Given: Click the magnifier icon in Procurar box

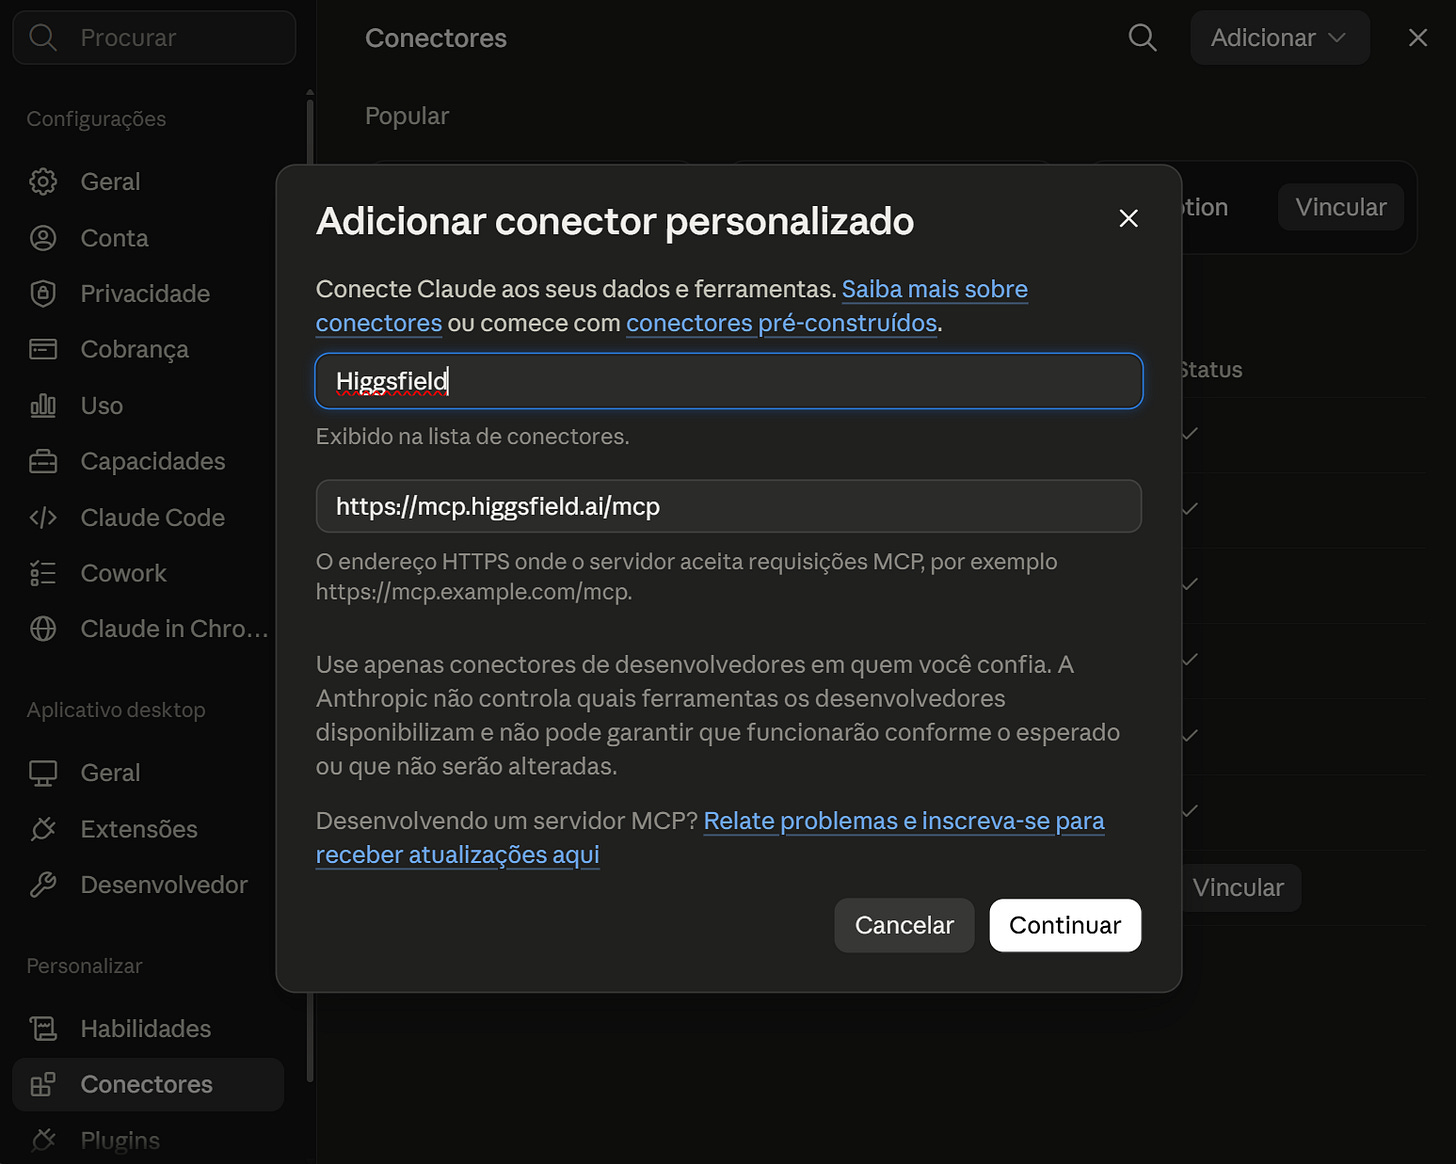Looking at the screenshot, I should 43,38.
